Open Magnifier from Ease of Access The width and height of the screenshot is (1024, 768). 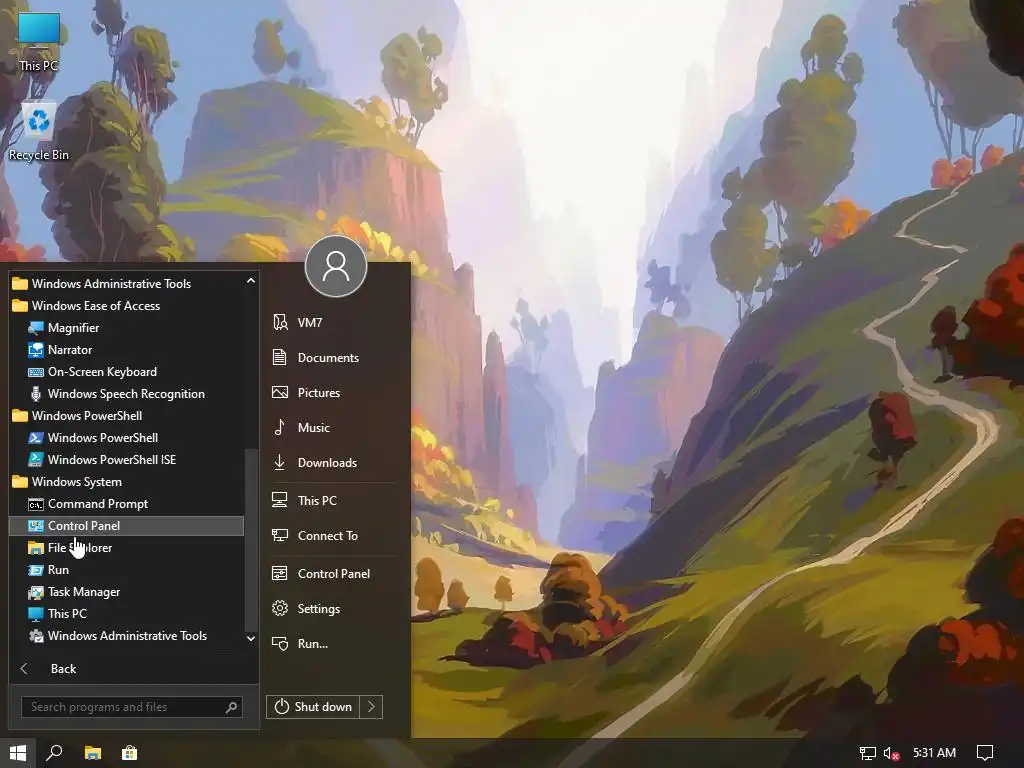coord(126,328)
